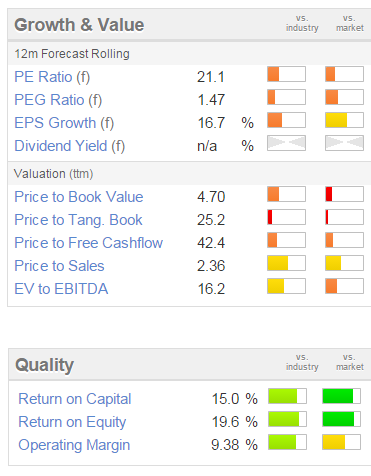Click Return on Capital vs. market green bar

click(341, 396)
